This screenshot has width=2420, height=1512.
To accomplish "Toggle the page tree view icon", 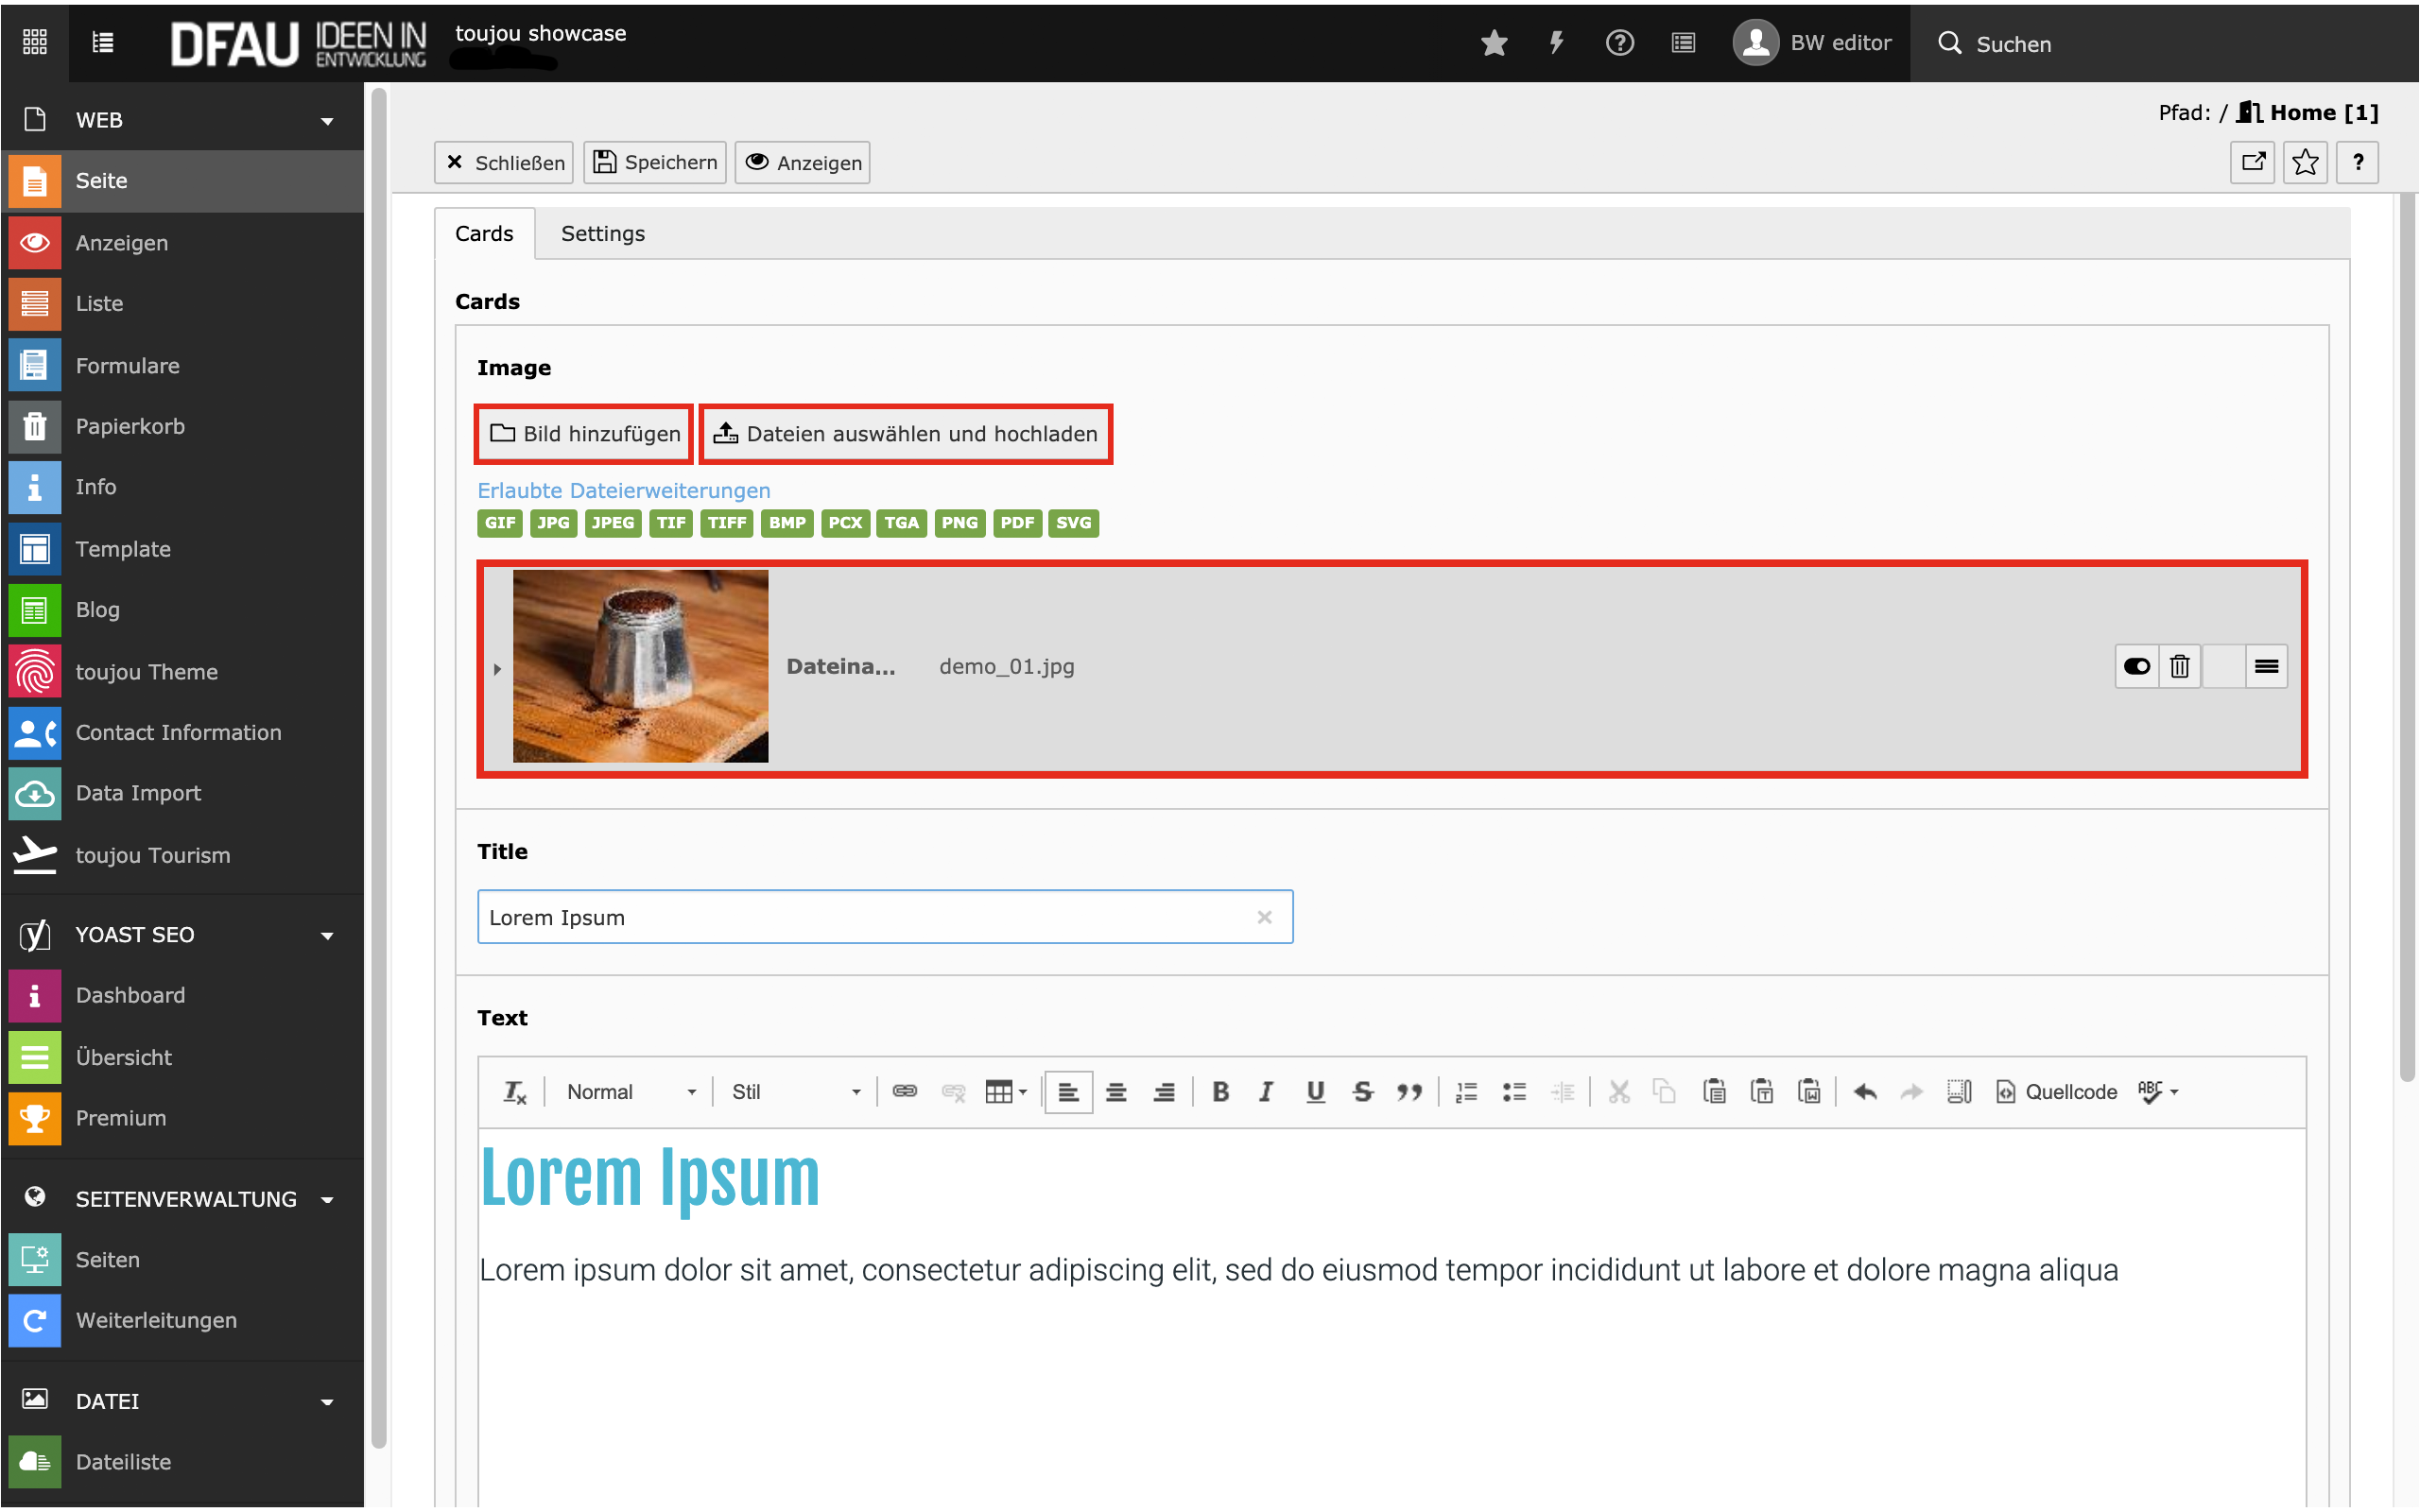I will (102, 42).
